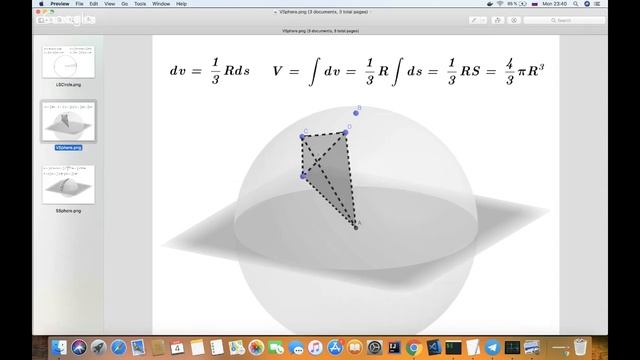Open Google Chrome from the Dock
This screenshot has height=360, width=640.
point(414,348)
